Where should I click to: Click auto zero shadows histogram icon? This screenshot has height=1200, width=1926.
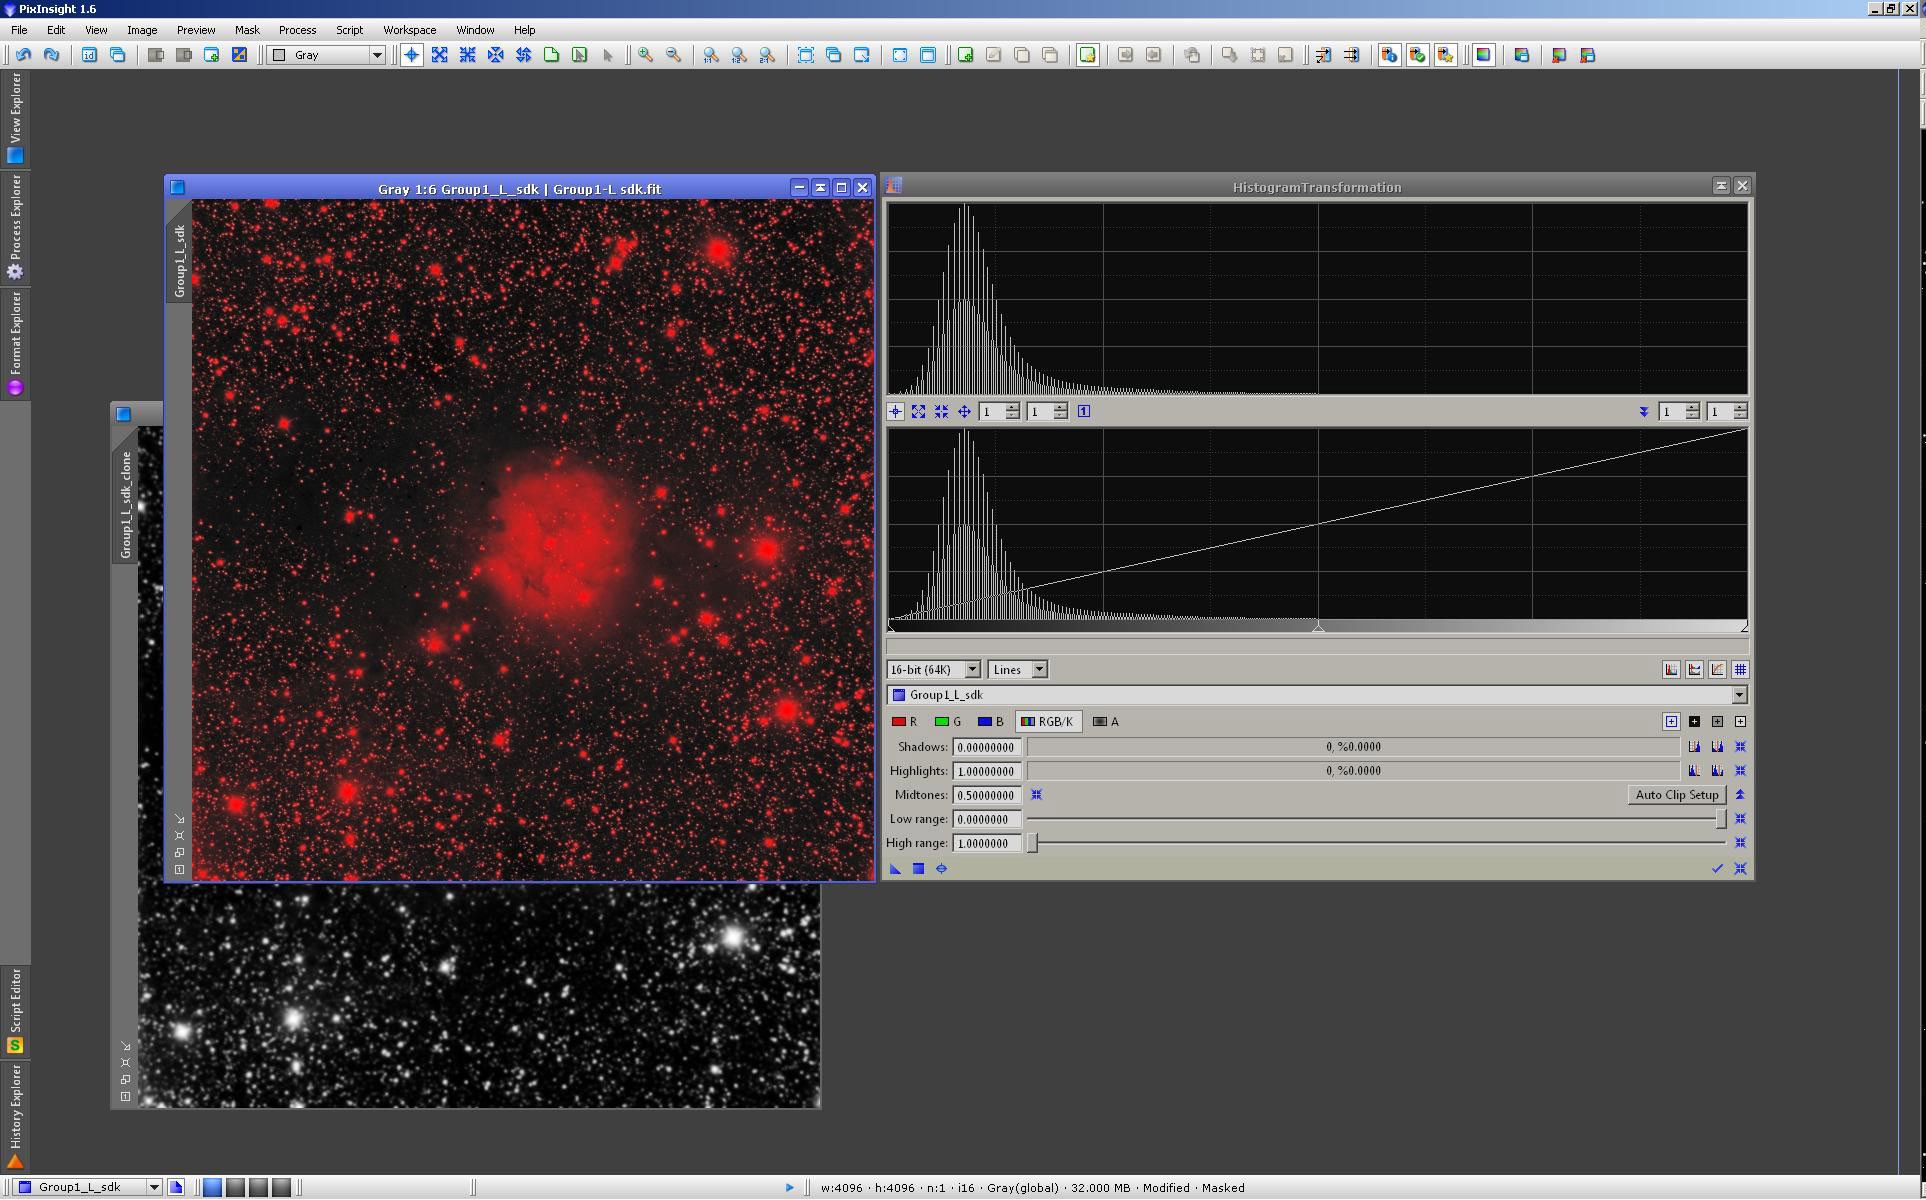pyautogui.click(x=1694, y=747)
